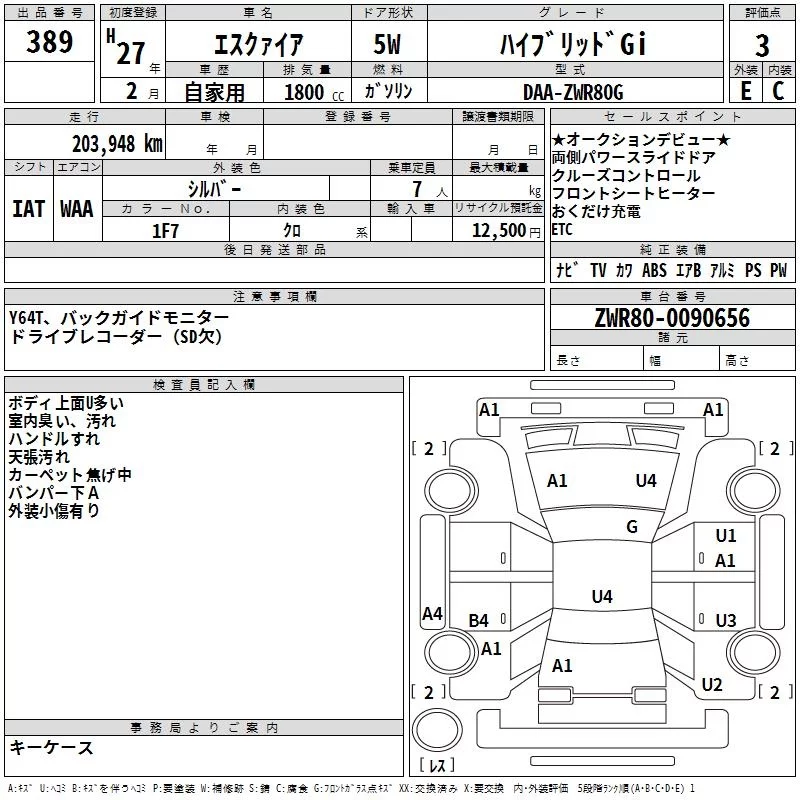Click the grade ハイブリッド Gi
Screen dimensions: 800x800
click(573, 44)
